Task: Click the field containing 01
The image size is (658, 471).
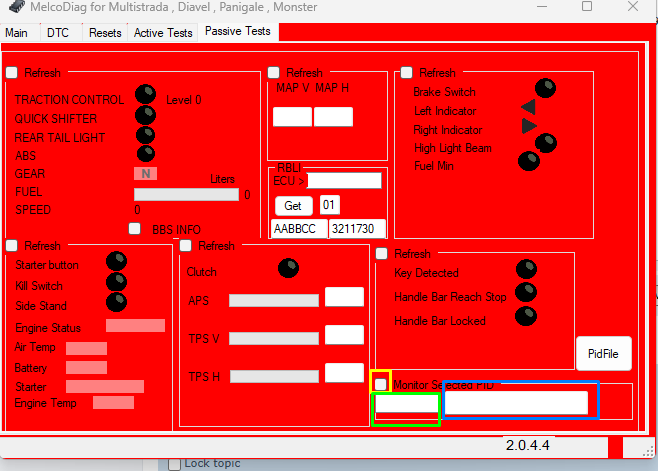Action: [x=329, y=205]
